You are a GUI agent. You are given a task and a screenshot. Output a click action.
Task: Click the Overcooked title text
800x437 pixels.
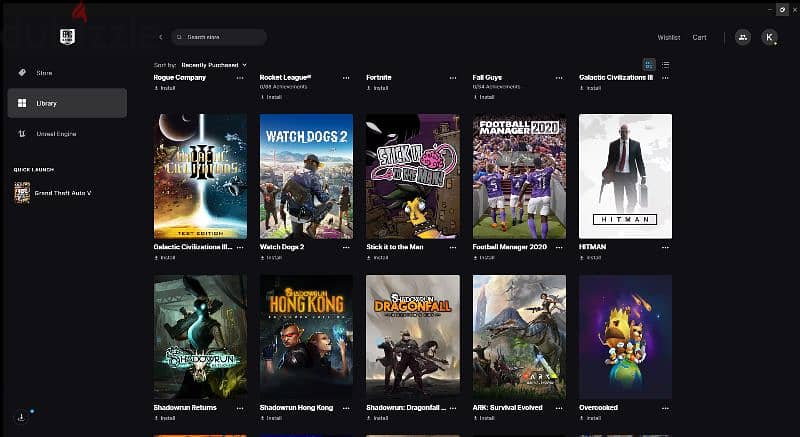(598, 408)
